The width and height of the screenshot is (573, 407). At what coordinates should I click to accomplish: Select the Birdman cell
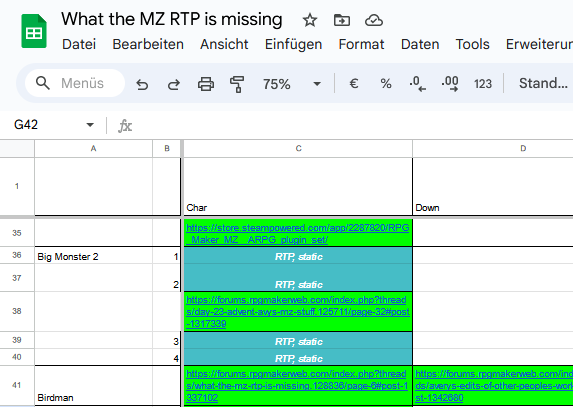(x=93, y=385)
